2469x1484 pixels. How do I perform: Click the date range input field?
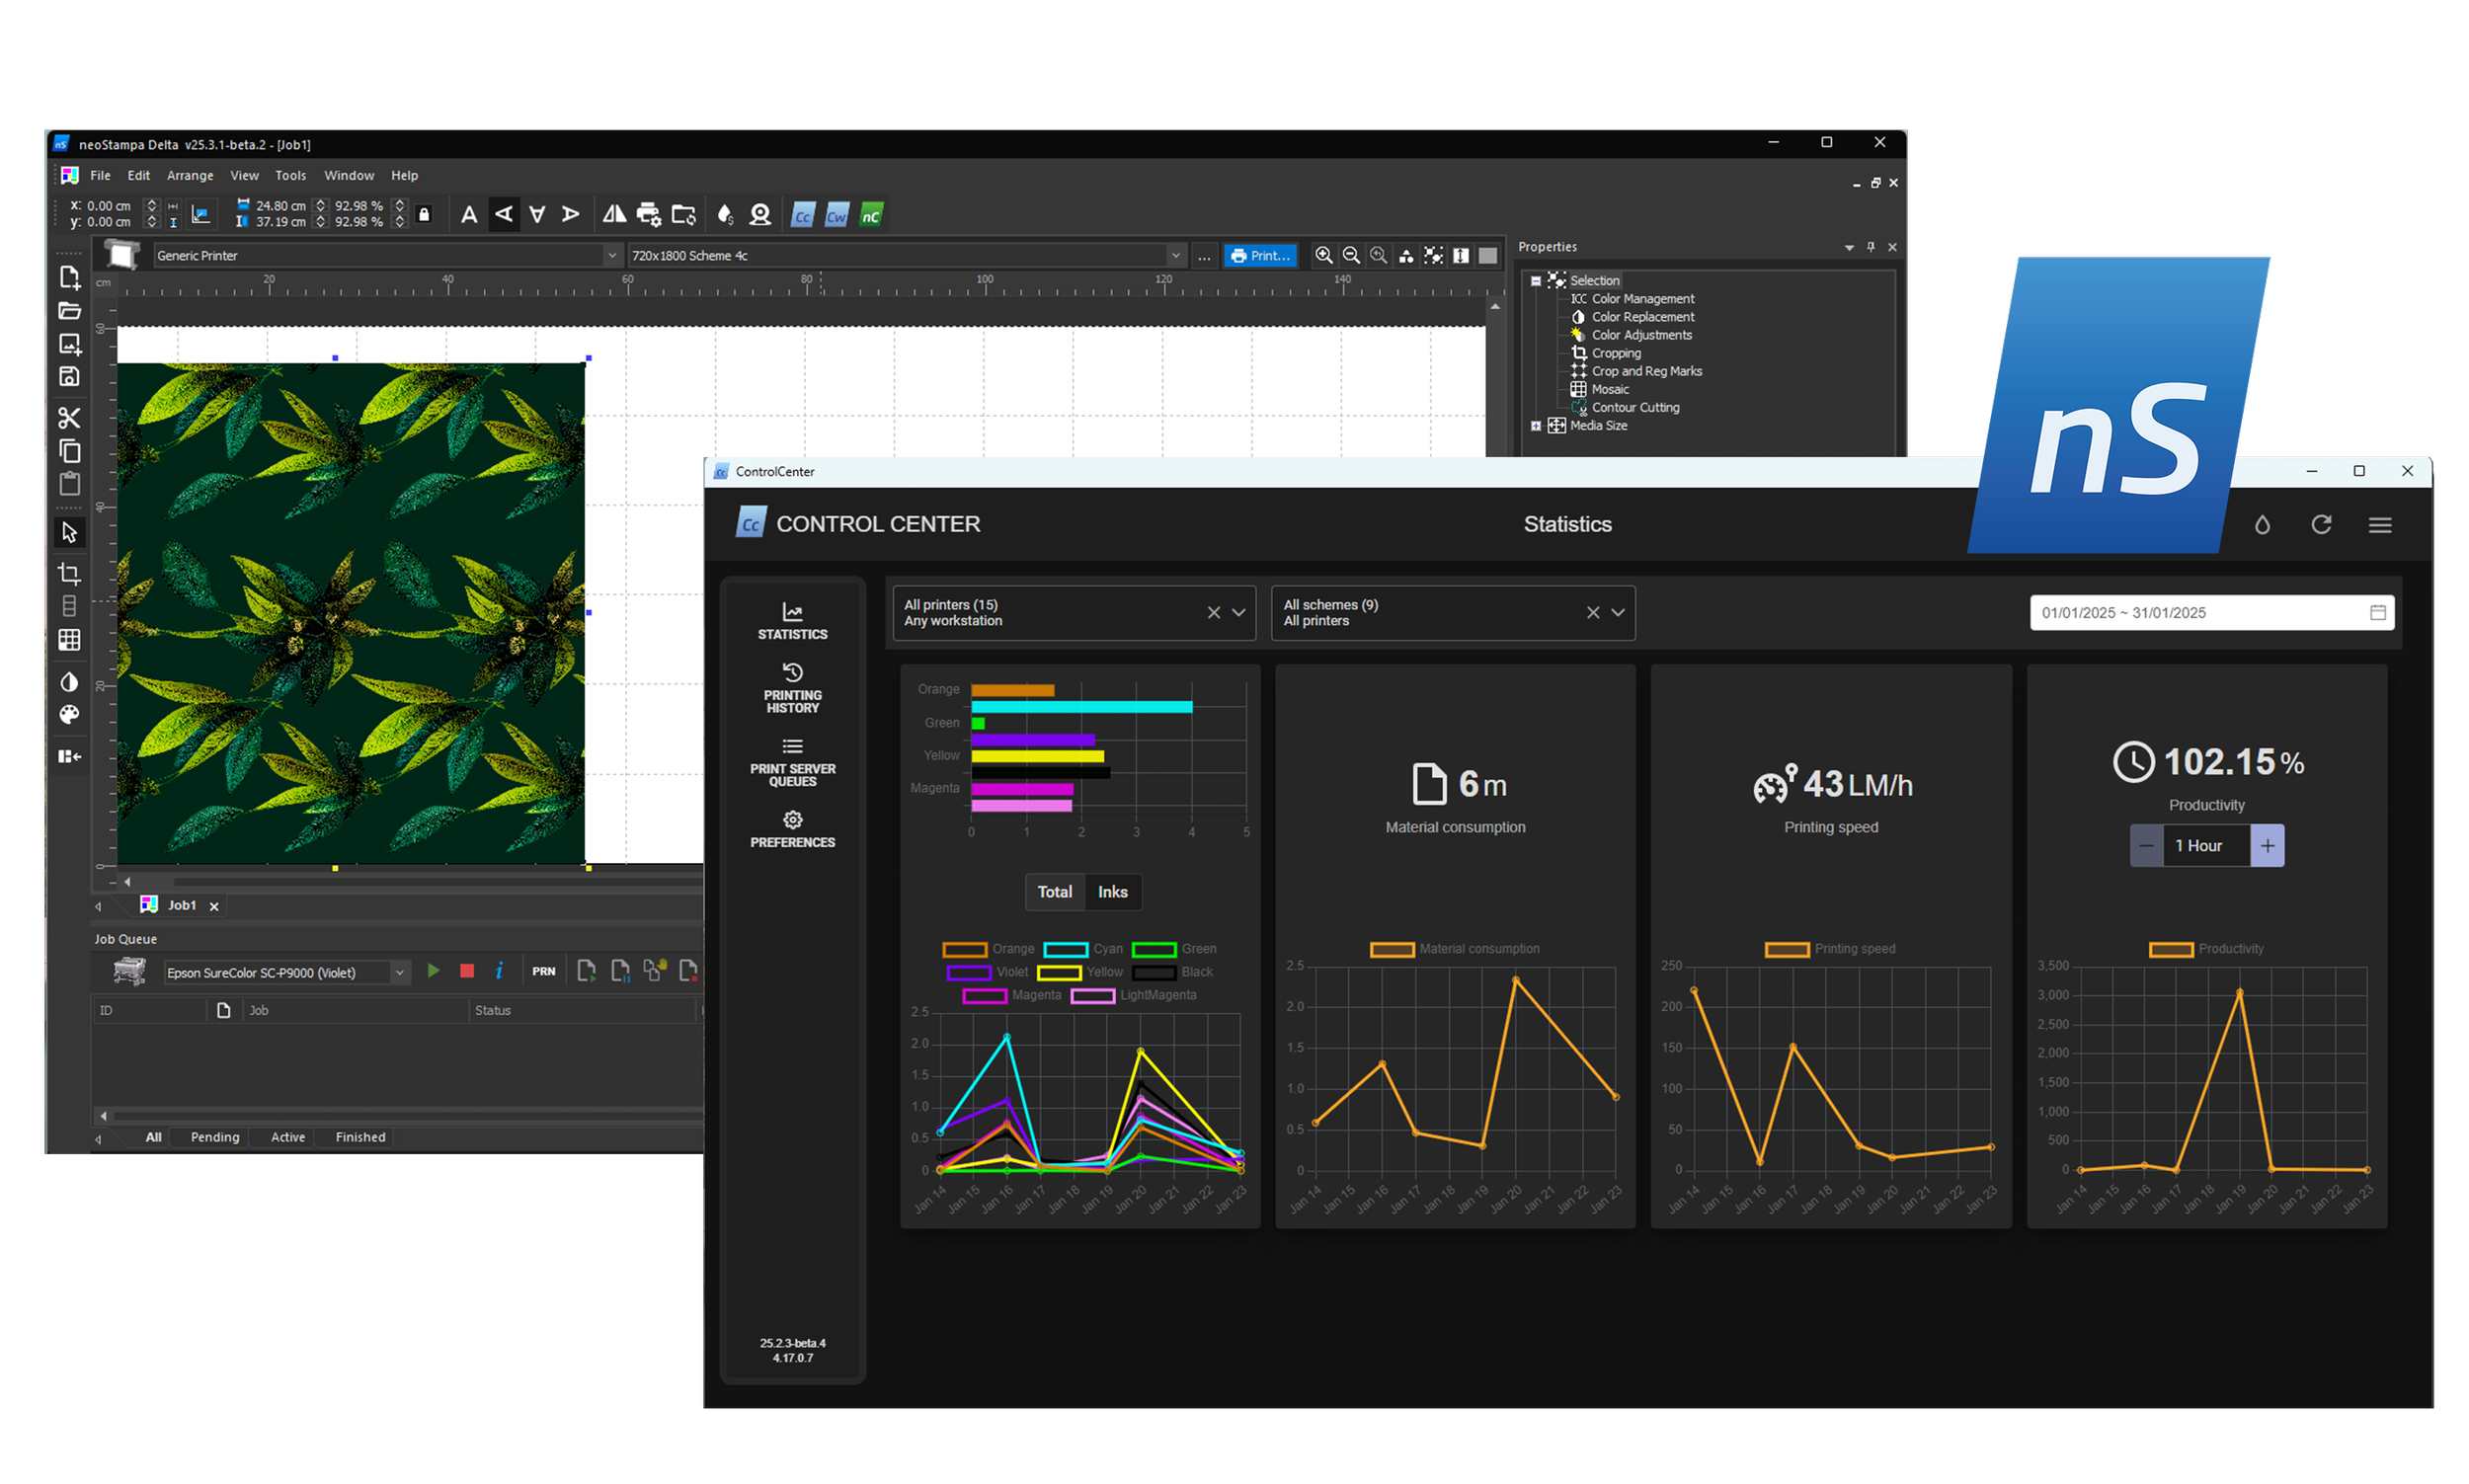[2200, 612]
